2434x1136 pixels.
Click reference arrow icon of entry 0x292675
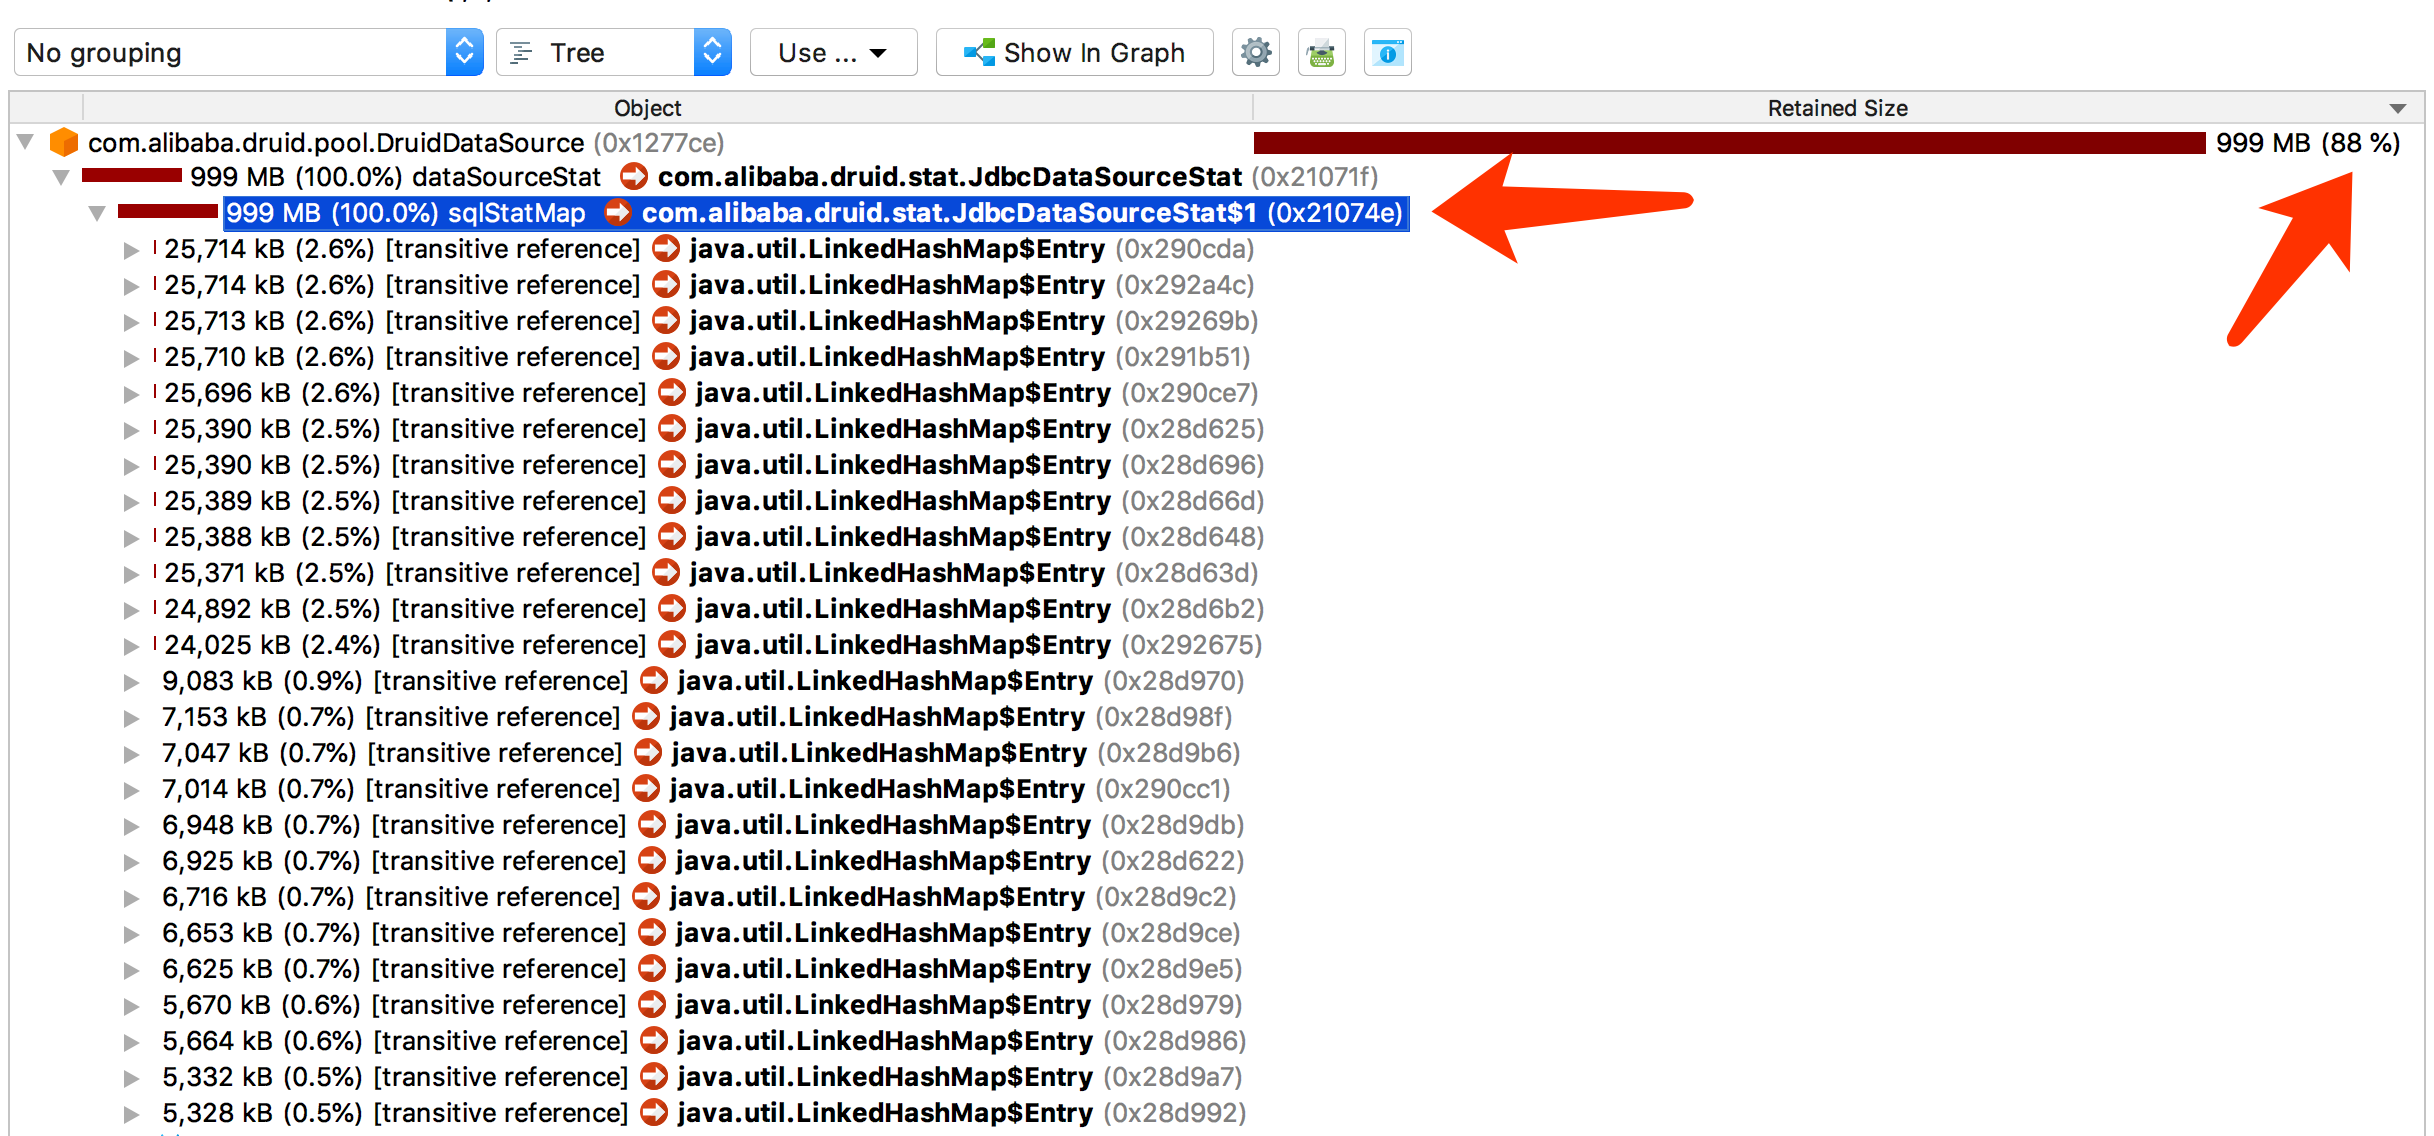click(672, 645)
